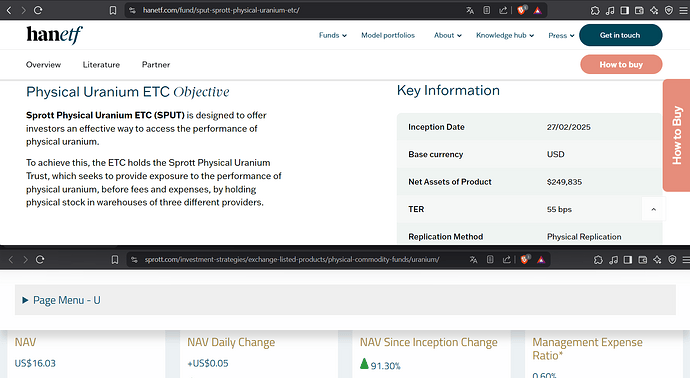
Task: Click bookmark icon beside hanetf.com address
Action: pos(113,10)
